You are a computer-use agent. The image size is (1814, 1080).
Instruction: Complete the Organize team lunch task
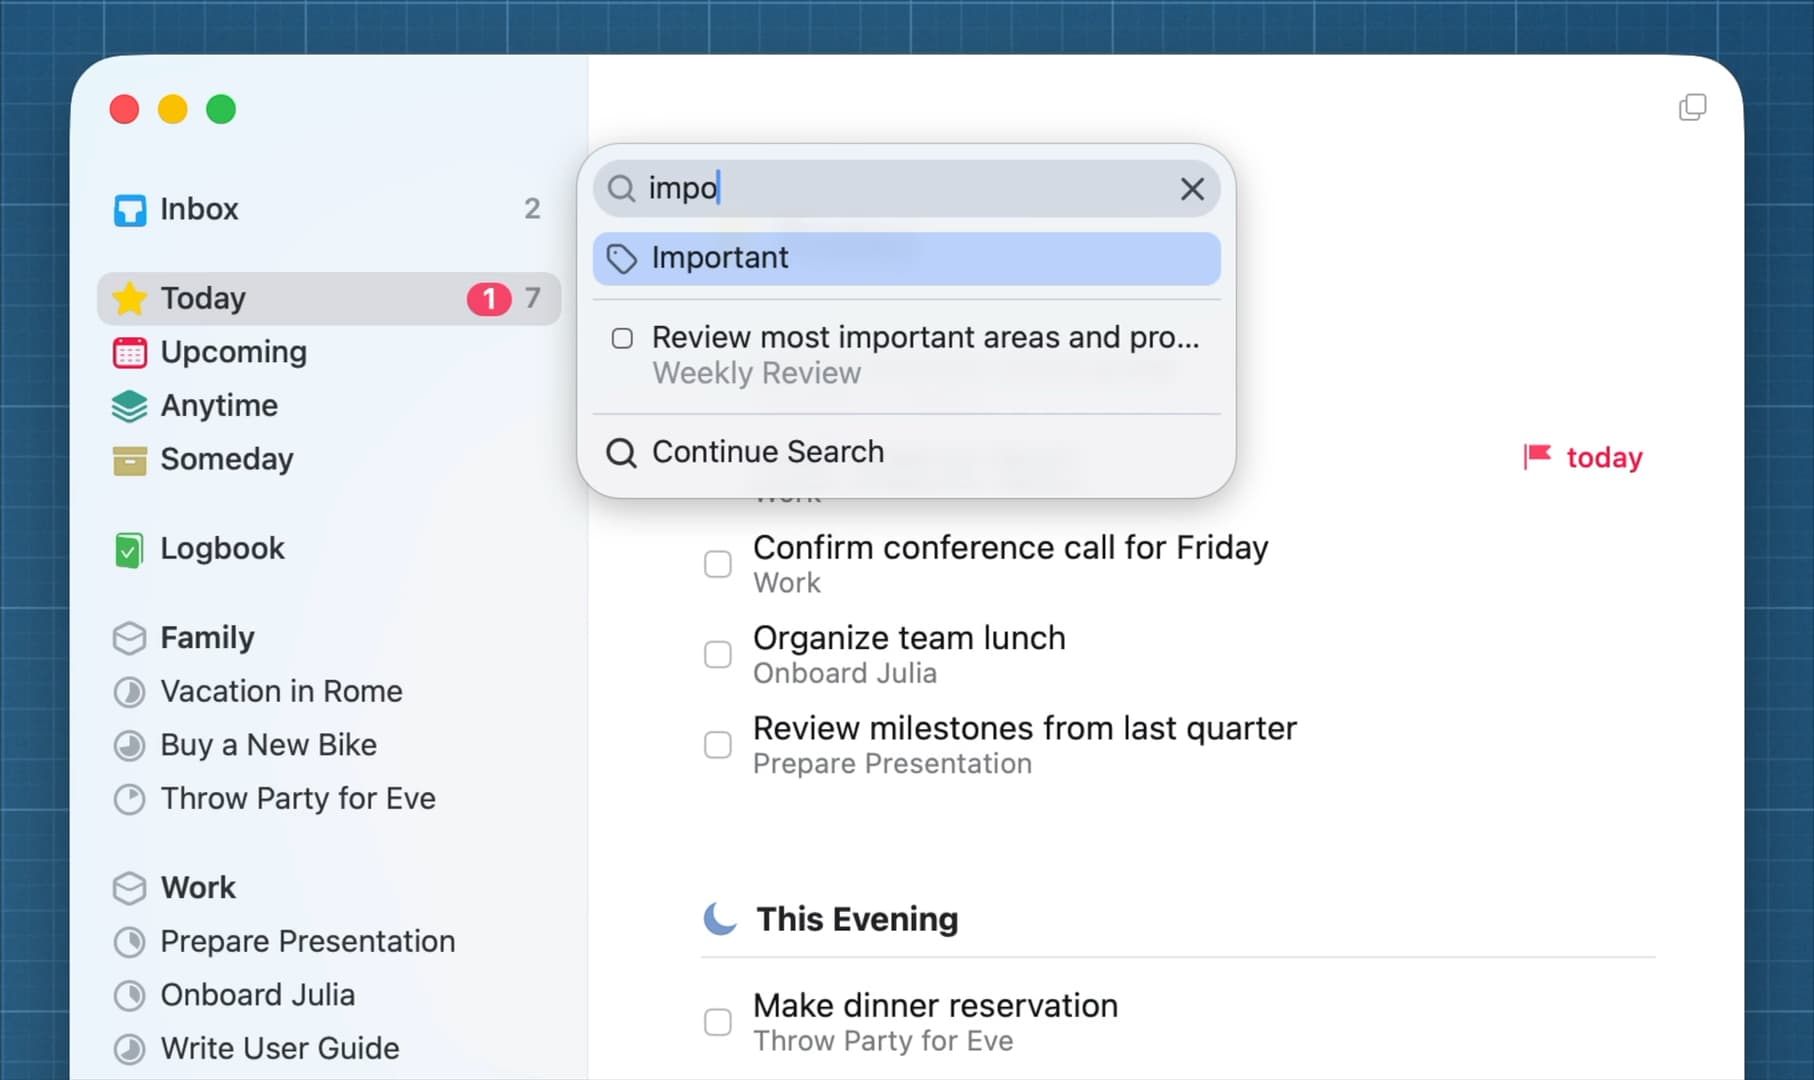pyautogui.click(x=718, y=655)
